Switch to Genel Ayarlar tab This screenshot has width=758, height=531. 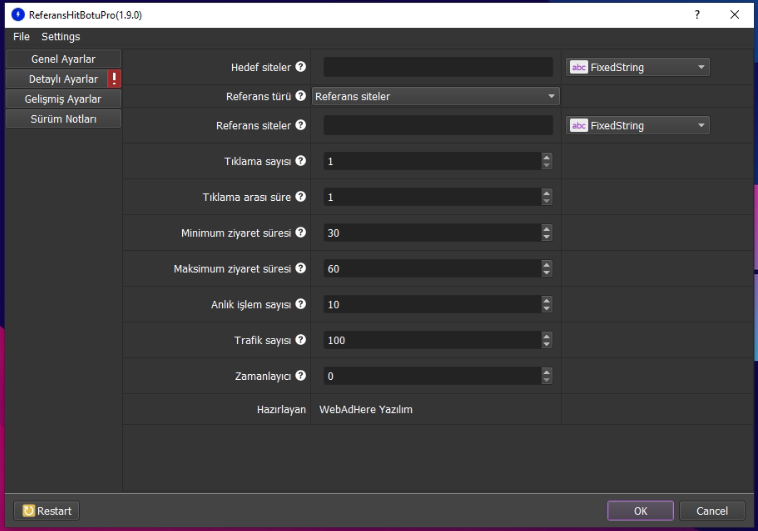63,59
